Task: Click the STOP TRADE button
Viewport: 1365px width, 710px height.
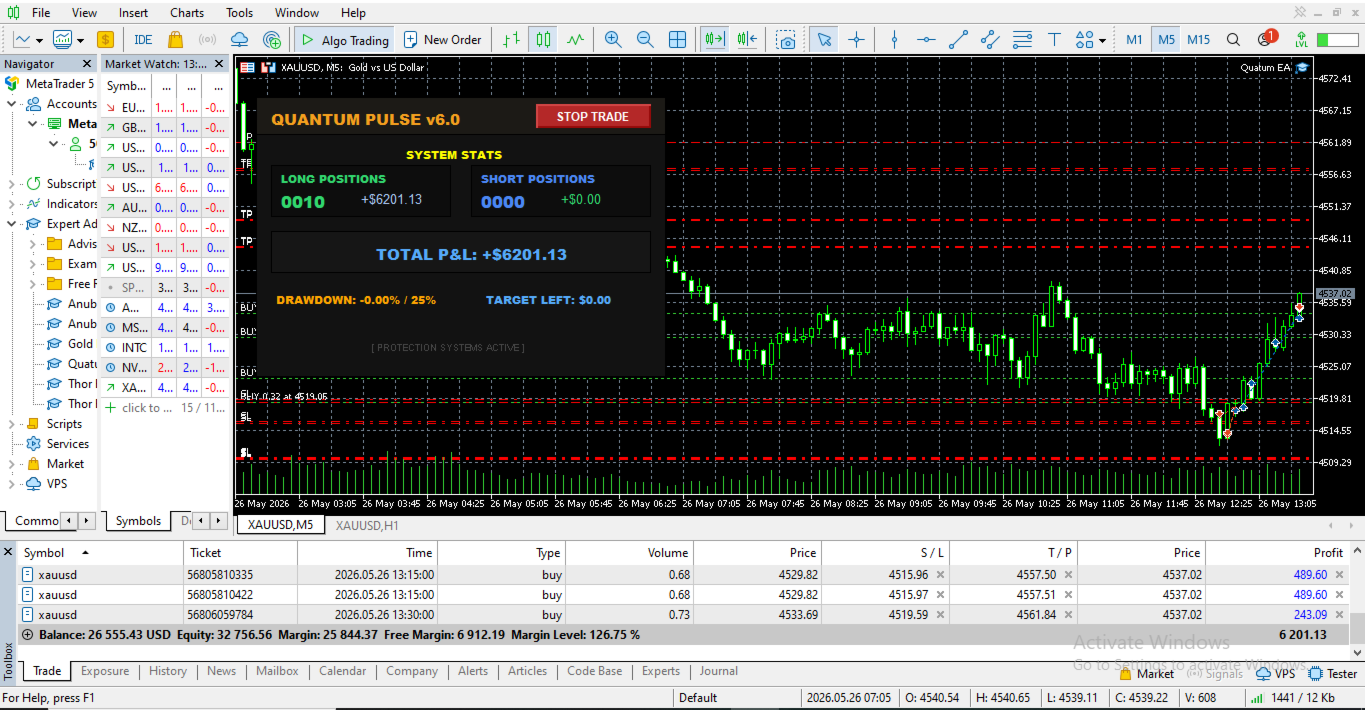Action: pyautogui.click(x=593, y=116)
